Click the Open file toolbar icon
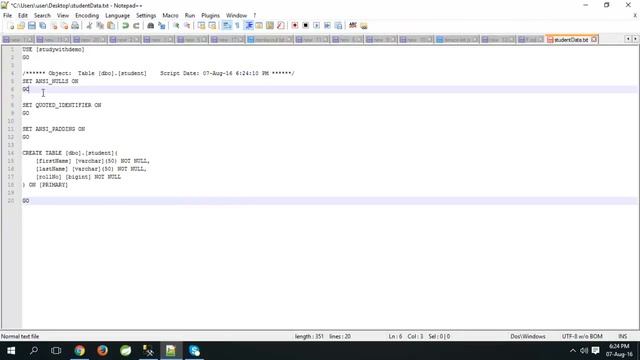 [x=21, y=26]
